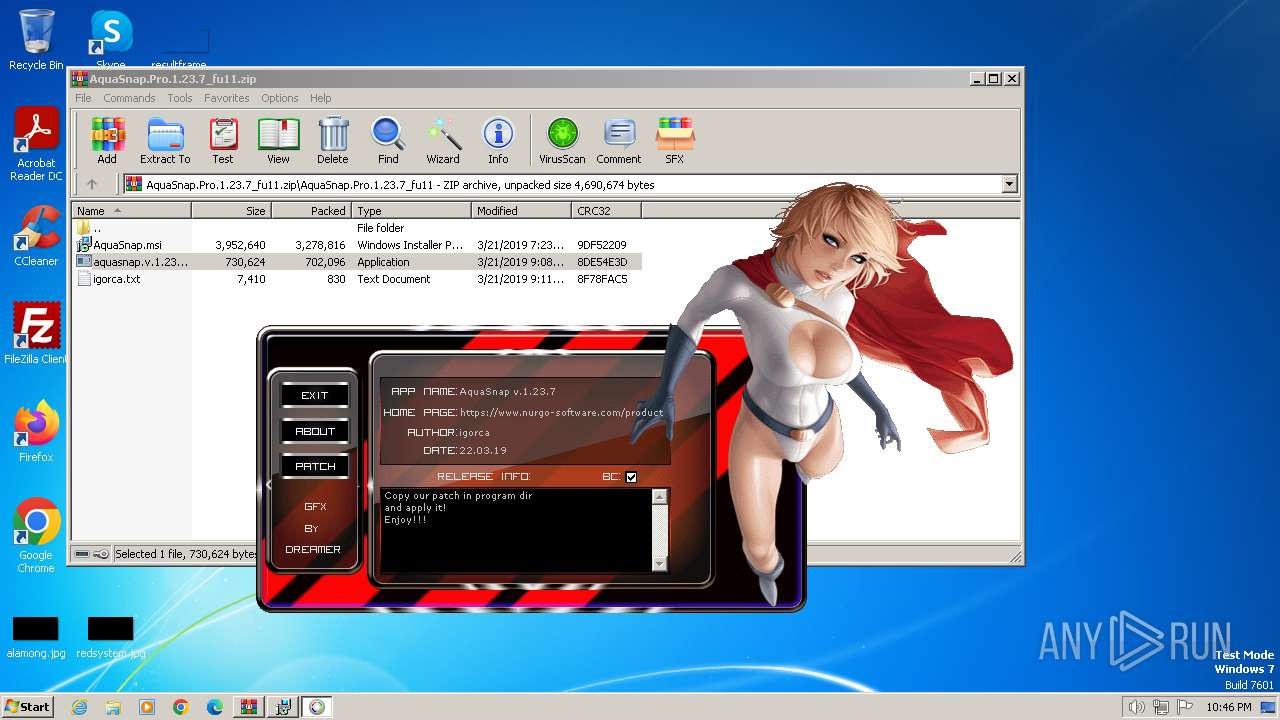Click release info scrollbar up arrow
Screen dimensions: 1280x720
coord(659,496)
